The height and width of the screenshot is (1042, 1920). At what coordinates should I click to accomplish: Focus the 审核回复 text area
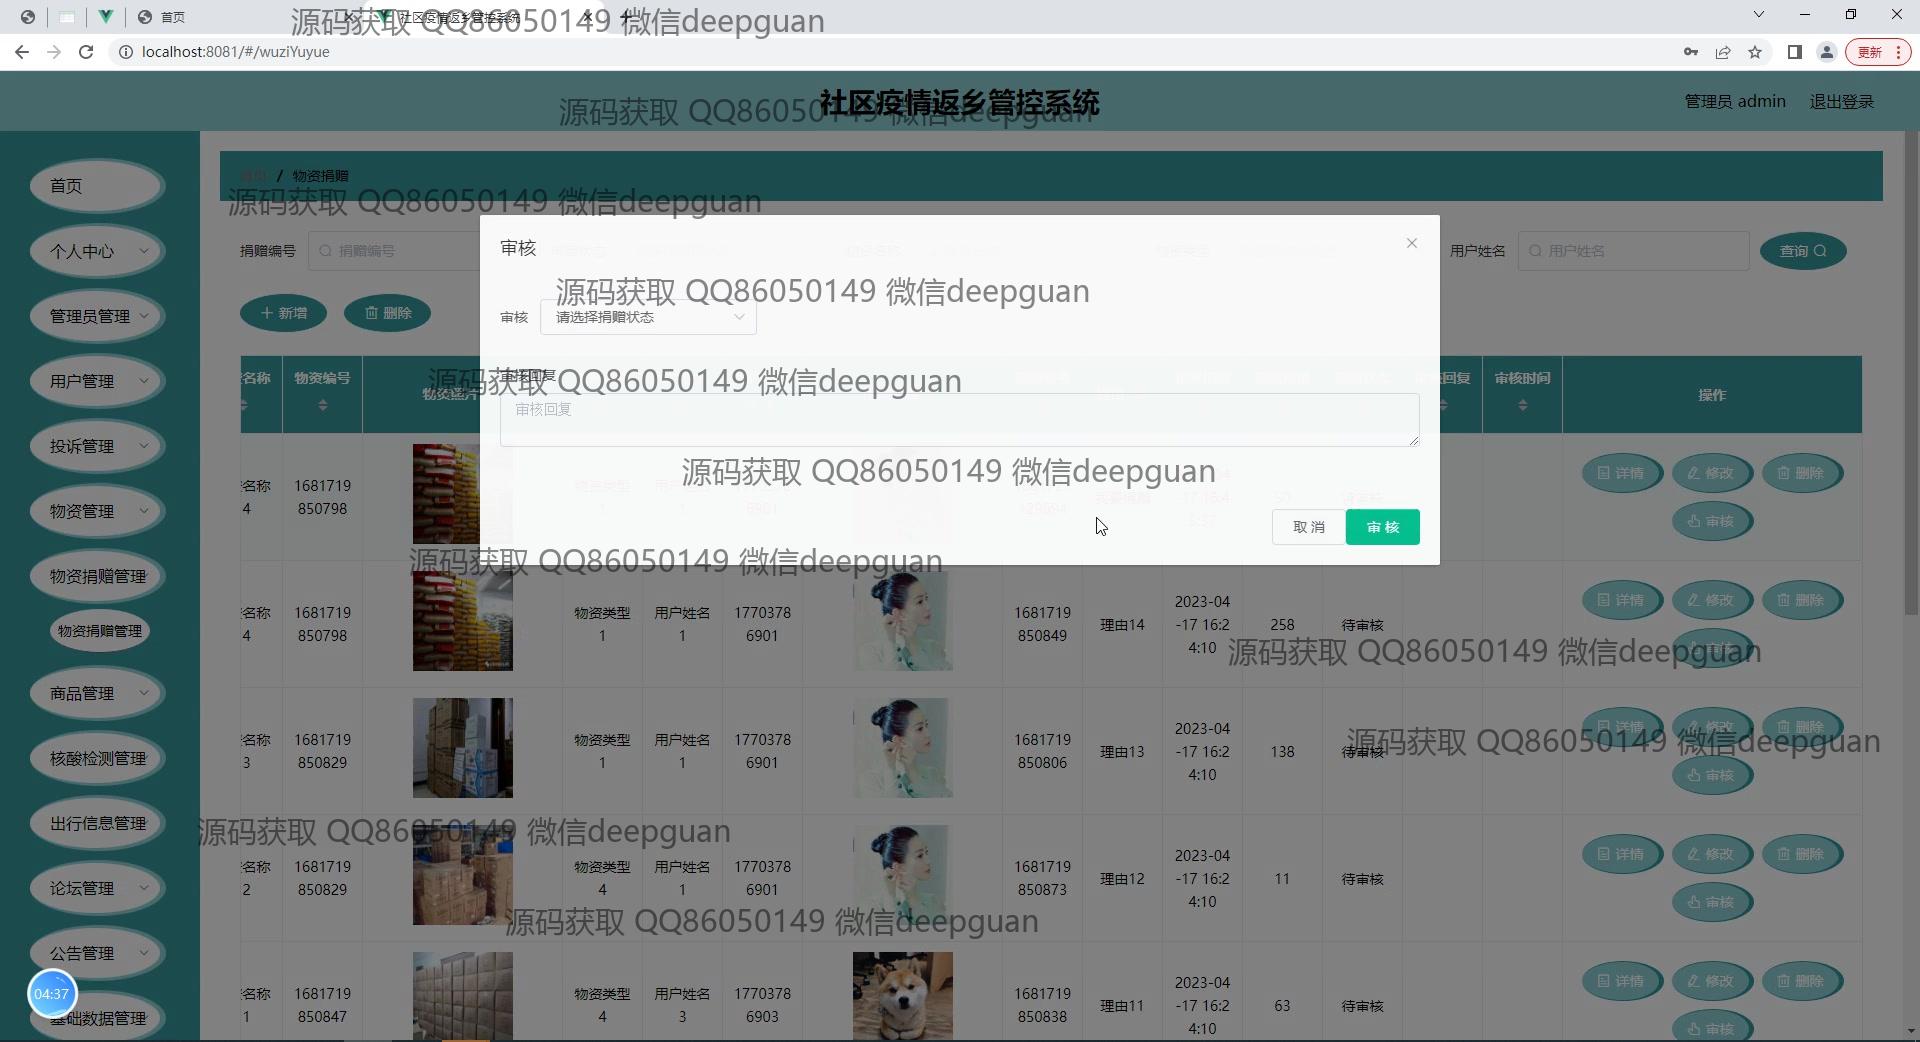[959, 419]
